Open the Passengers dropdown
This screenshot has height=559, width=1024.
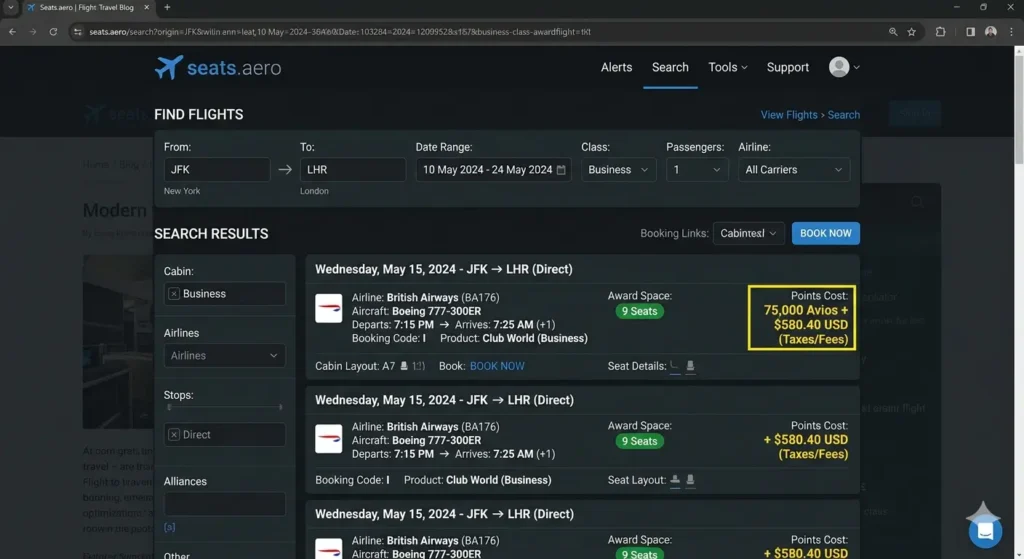tap(696, 170)
